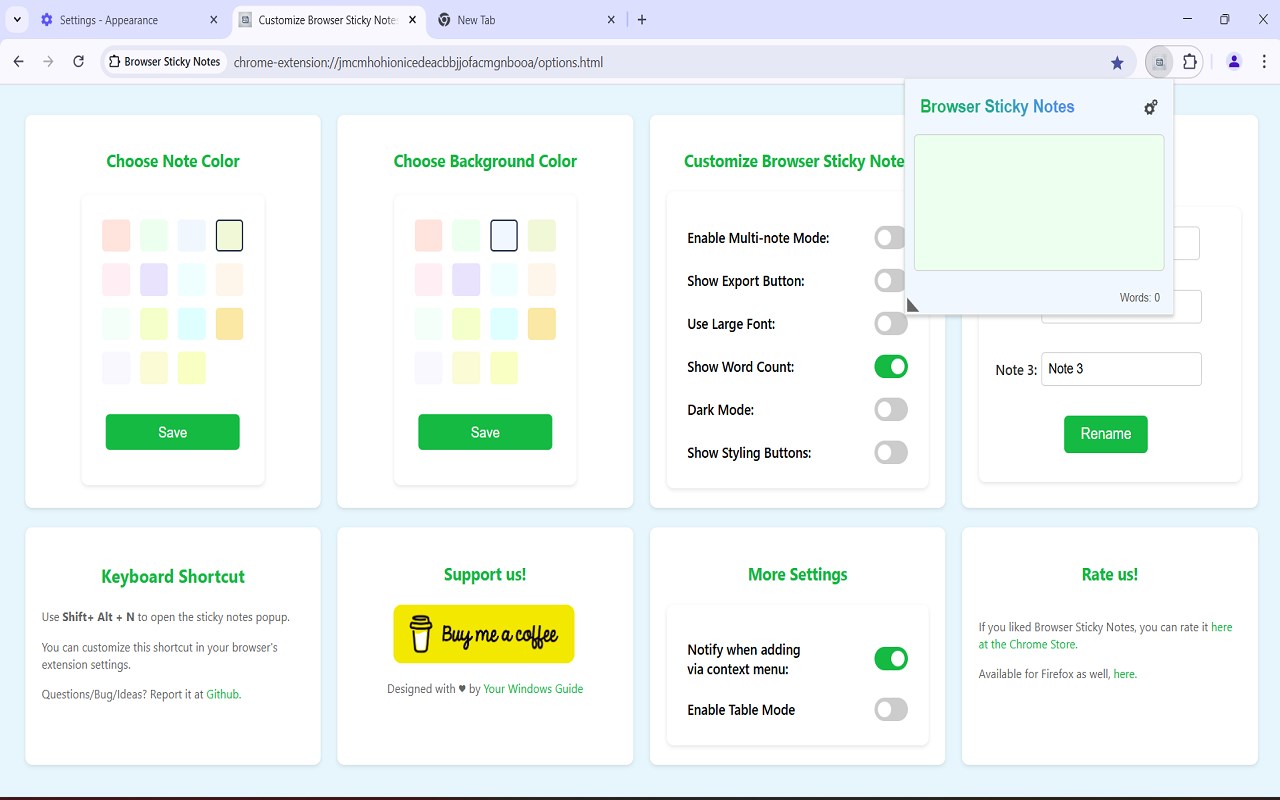Screen dimensions: 1280x800
Task: Click the 'Choose Note Color' heading
Action: pos(173,161)
